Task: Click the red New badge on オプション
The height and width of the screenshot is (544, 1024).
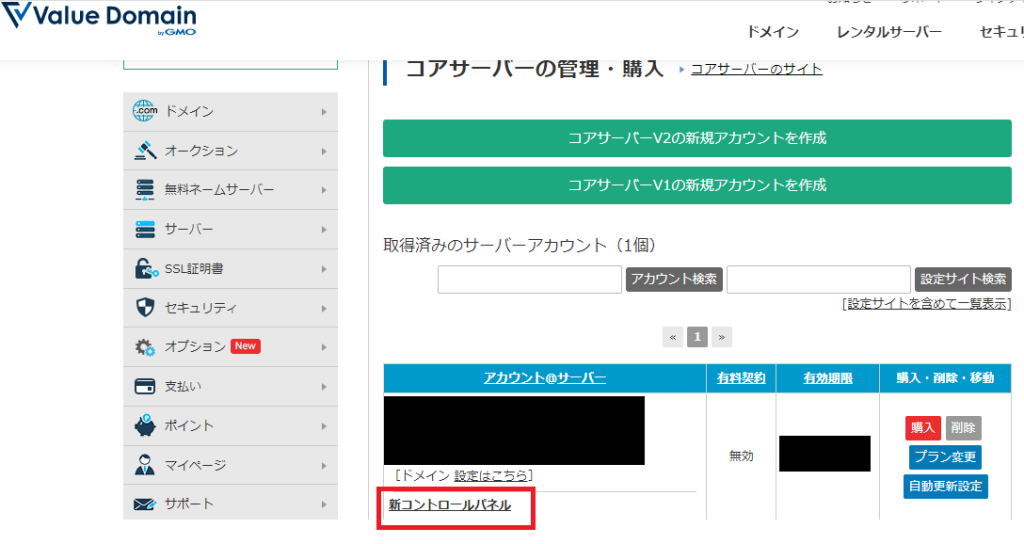Action: (x=246, y=346)
